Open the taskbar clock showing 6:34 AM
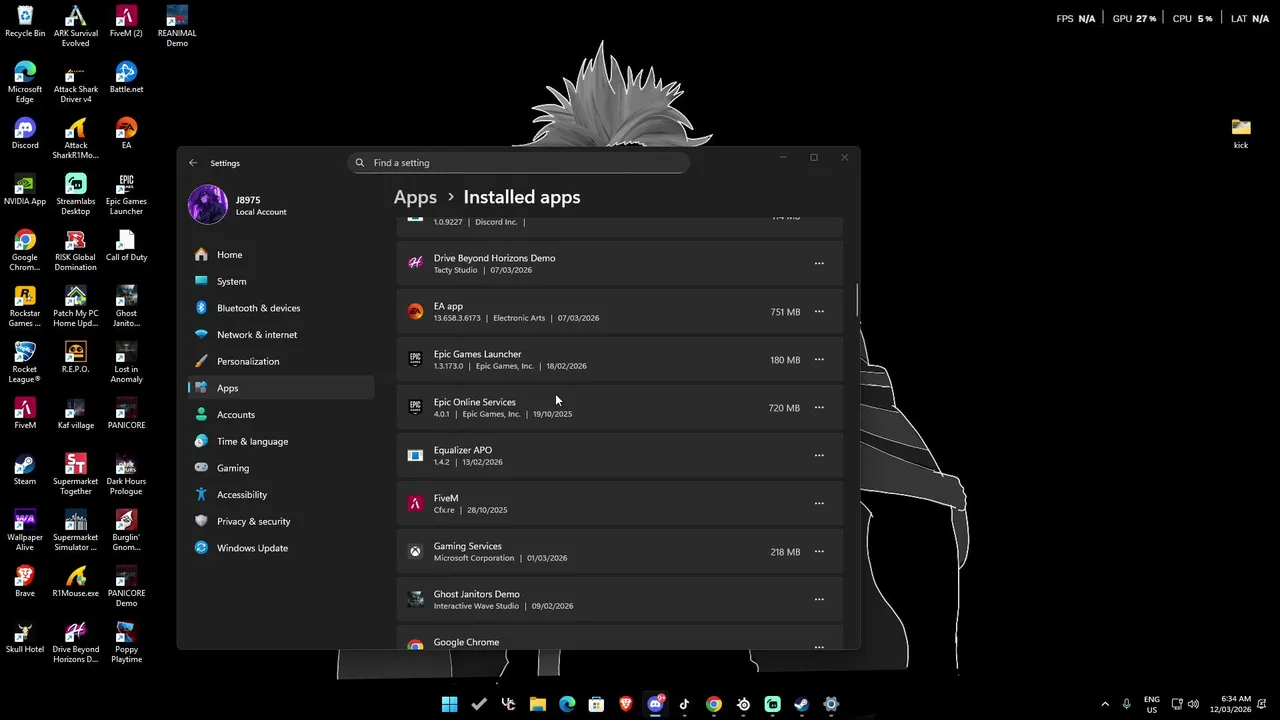1280x720 pixels. [1231, 704]
